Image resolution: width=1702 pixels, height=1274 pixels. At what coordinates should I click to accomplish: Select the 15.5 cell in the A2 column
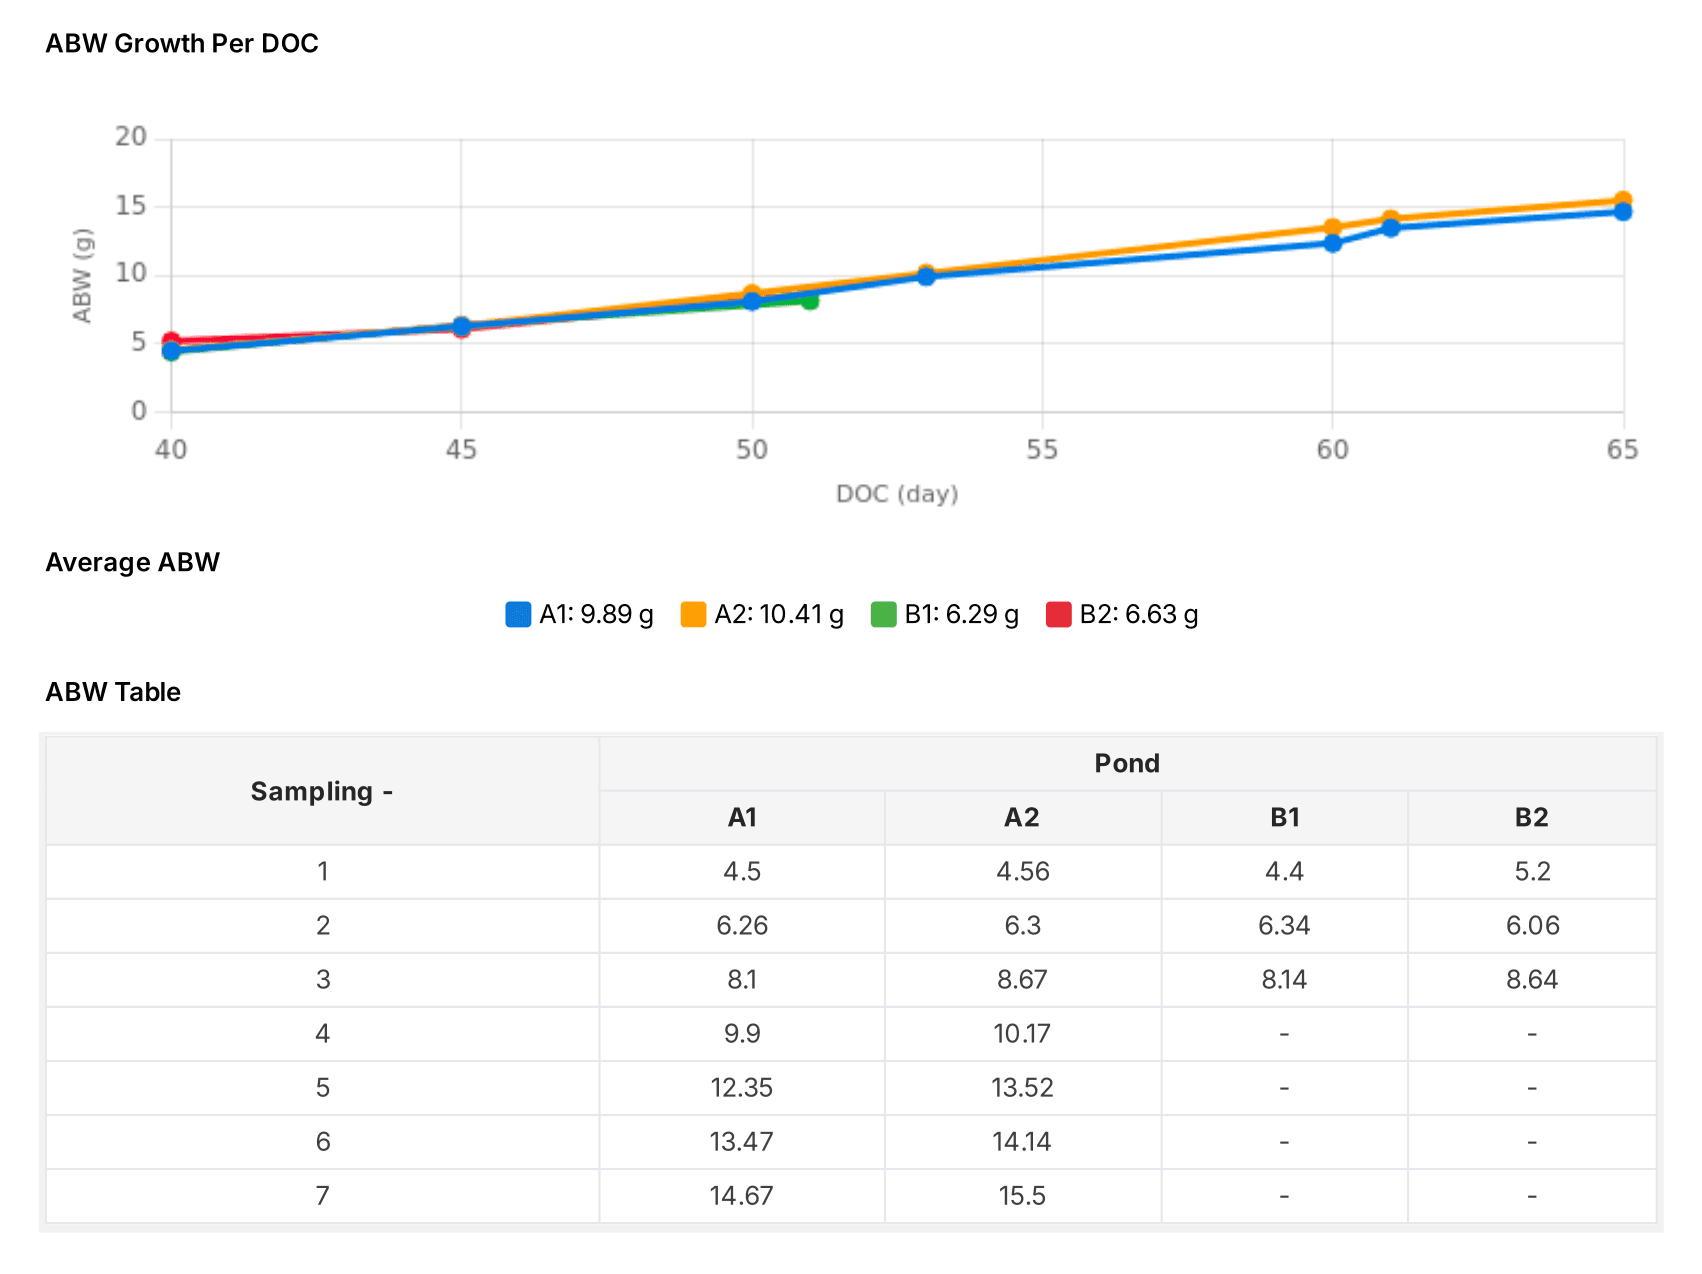coord(1022,1196)
